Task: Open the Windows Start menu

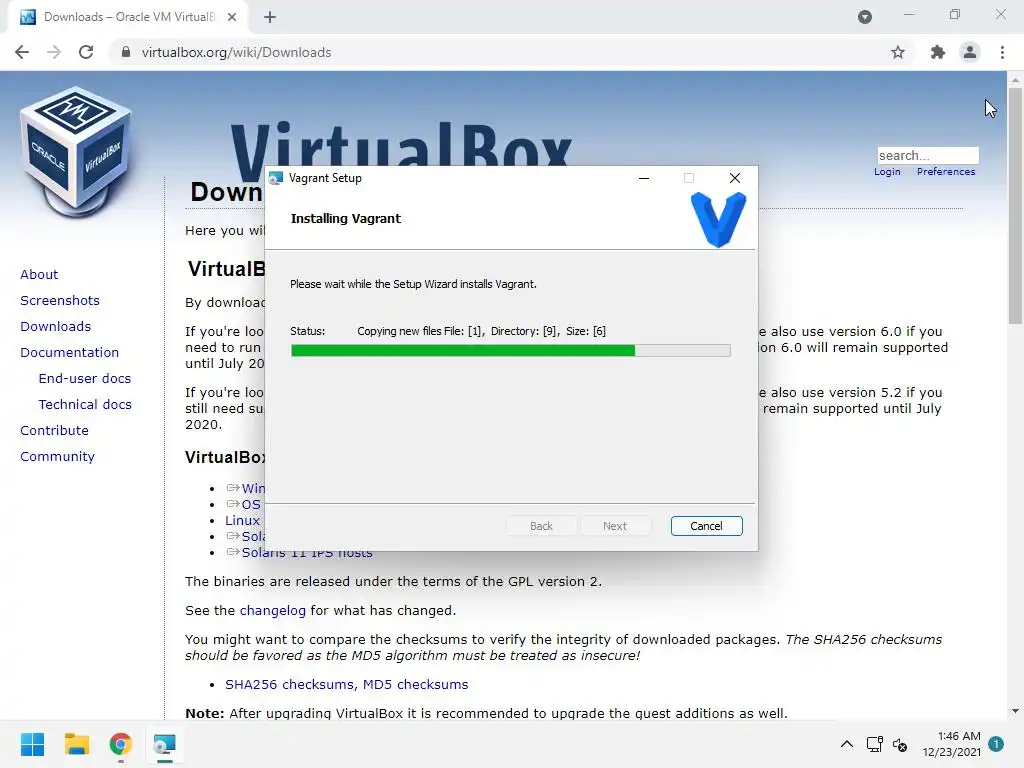Action: click(x=32, y=744)
